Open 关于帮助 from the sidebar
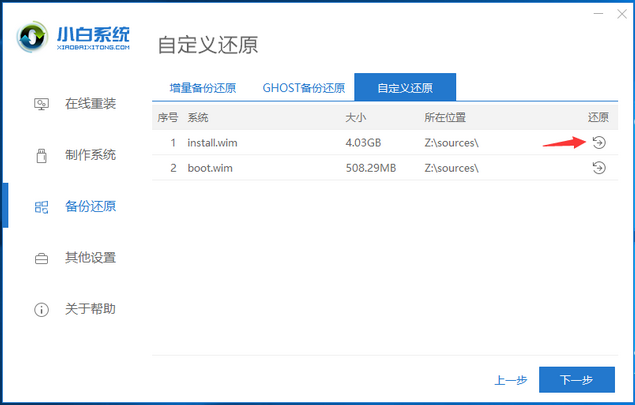The height and width of the screenshot is (405, 635). (90, 309)
